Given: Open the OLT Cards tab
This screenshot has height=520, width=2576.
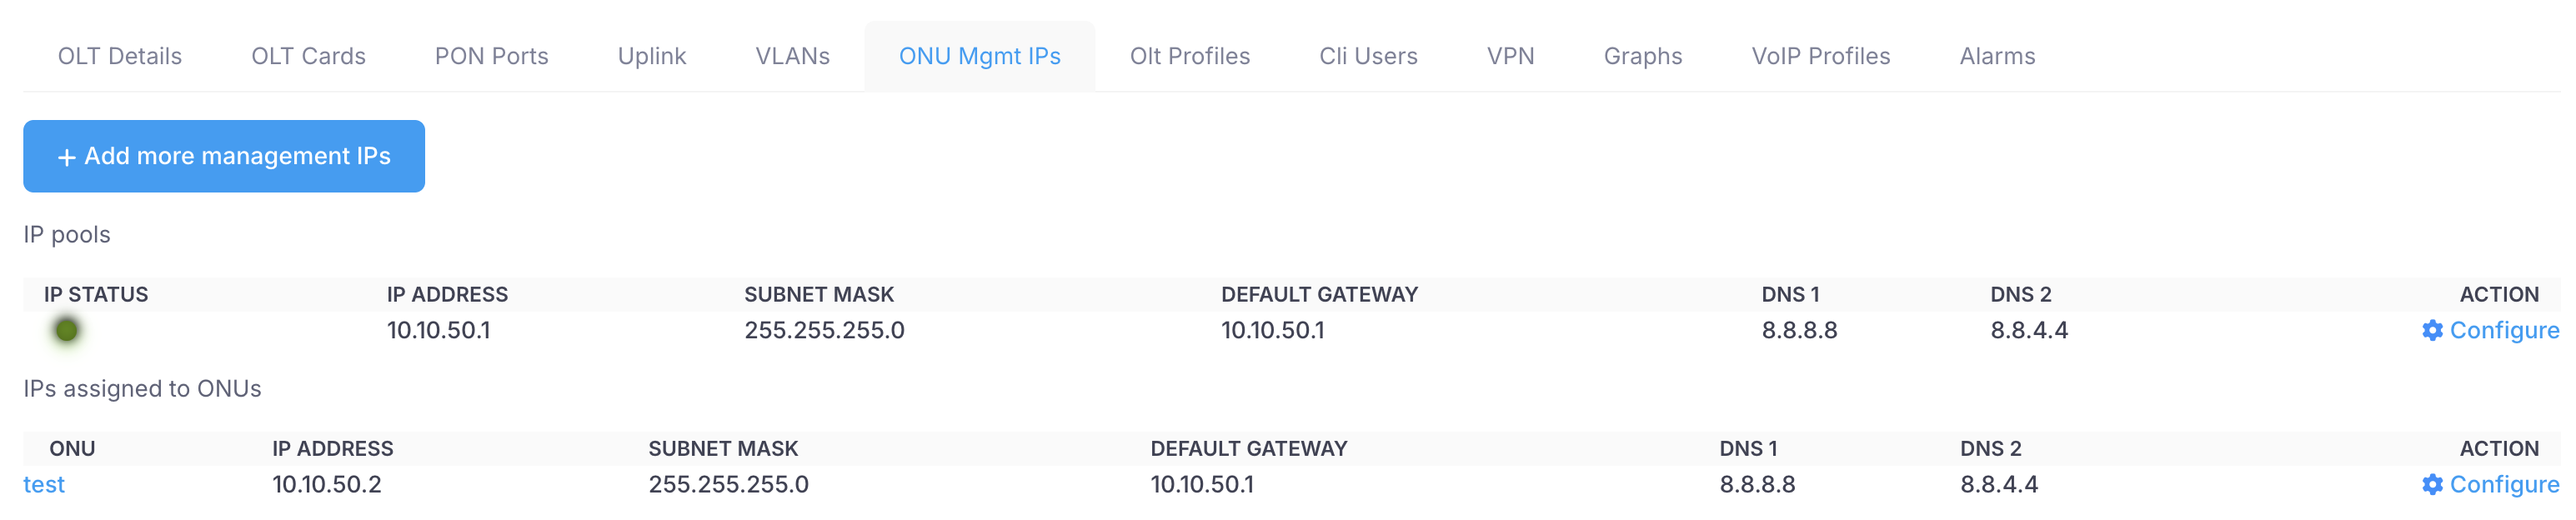Looking at the screenshot, I should click(308, 56).
